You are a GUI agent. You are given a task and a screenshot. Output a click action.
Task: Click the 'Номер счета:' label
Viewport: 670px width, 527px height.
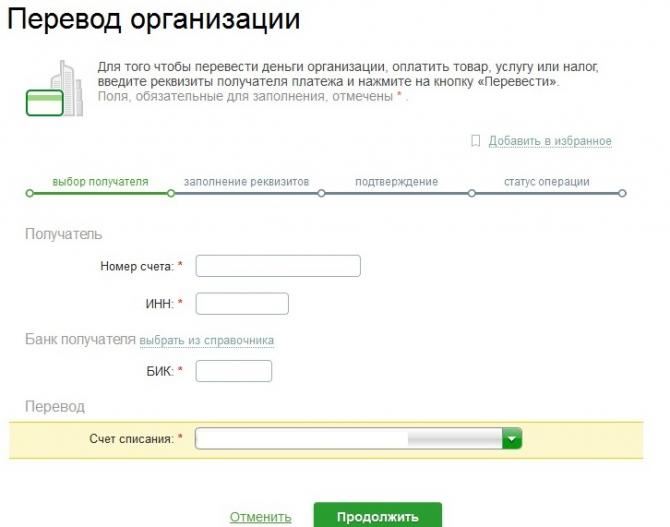point(137,266)
